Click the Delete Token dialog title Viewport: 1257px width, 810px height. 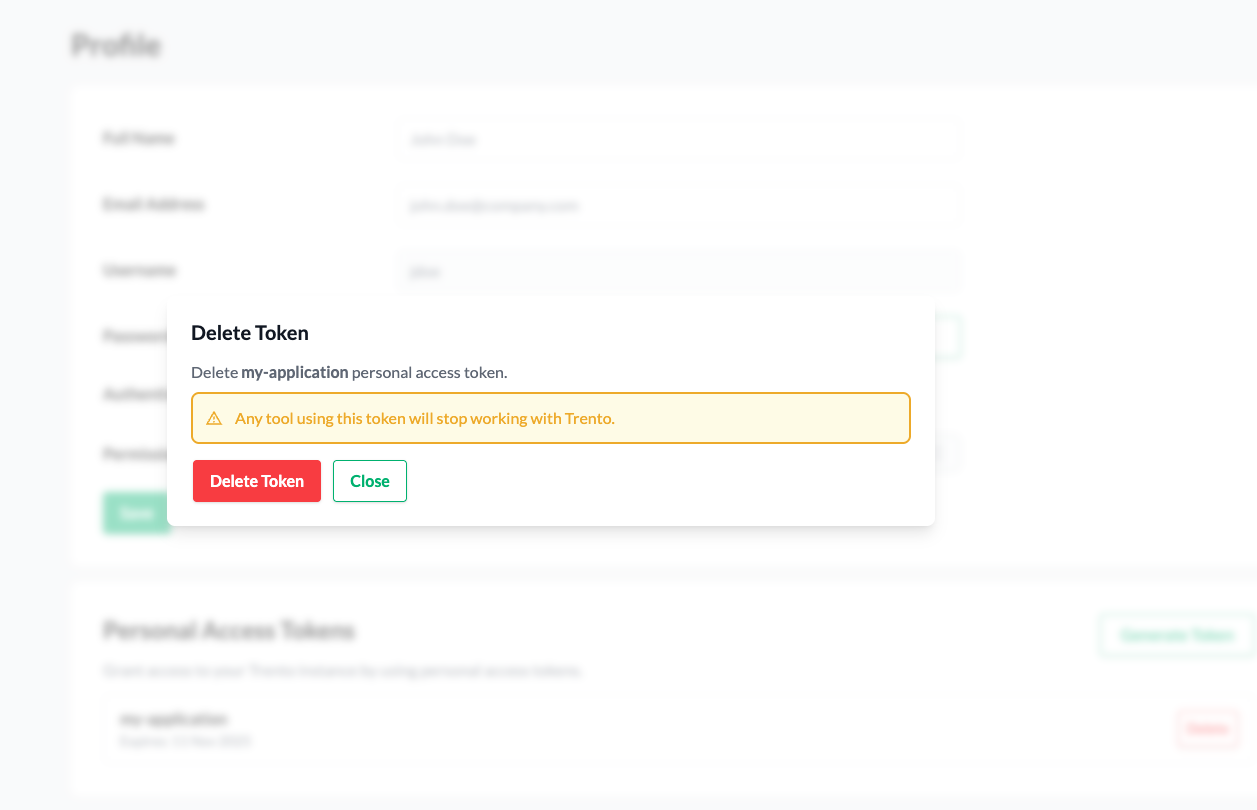[250, 333]
